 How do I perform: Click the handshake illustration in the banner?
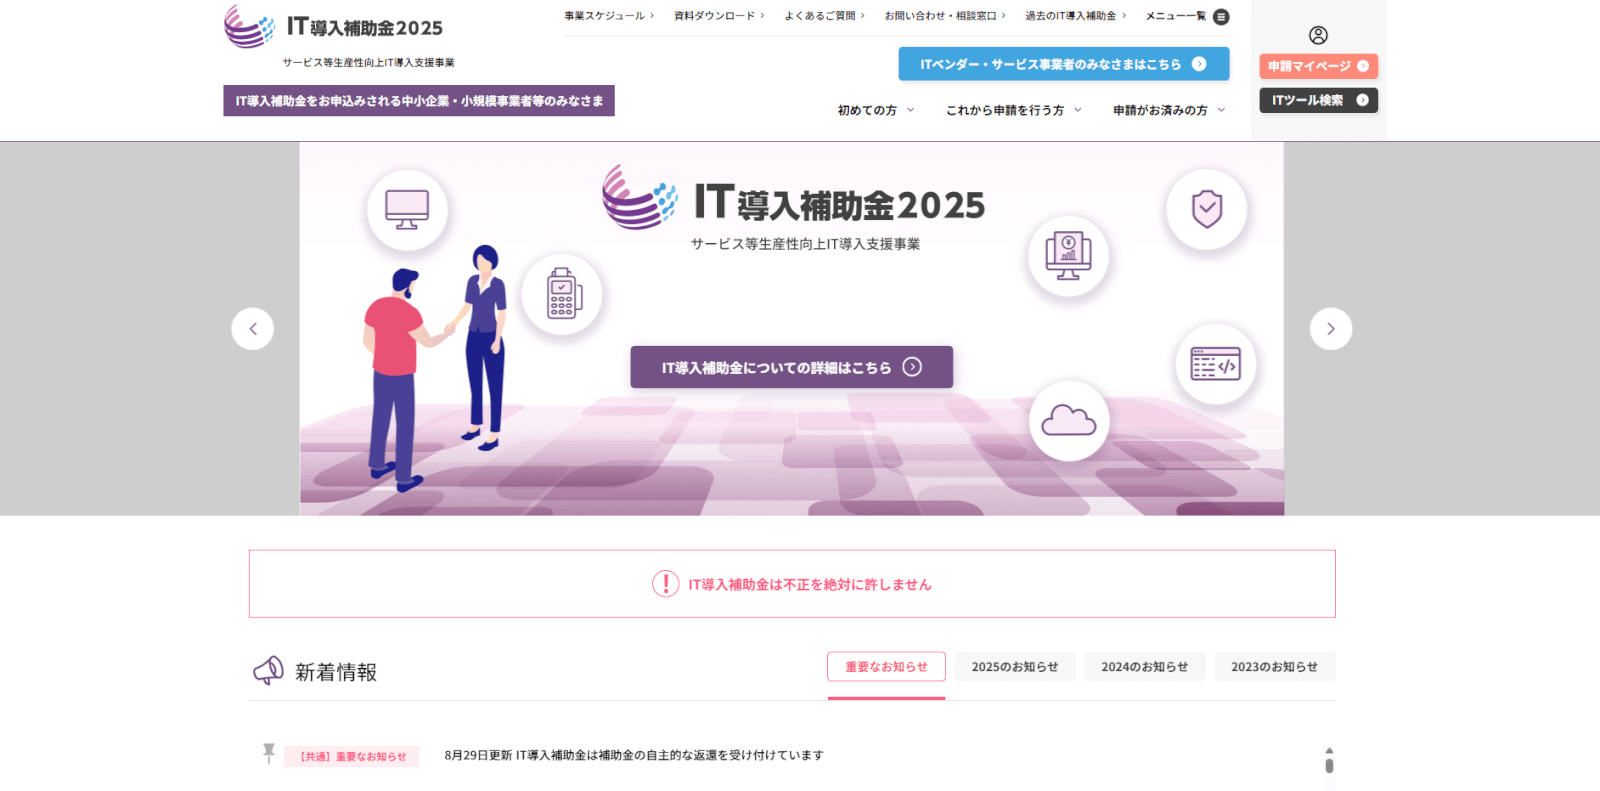tap(436, 367)
